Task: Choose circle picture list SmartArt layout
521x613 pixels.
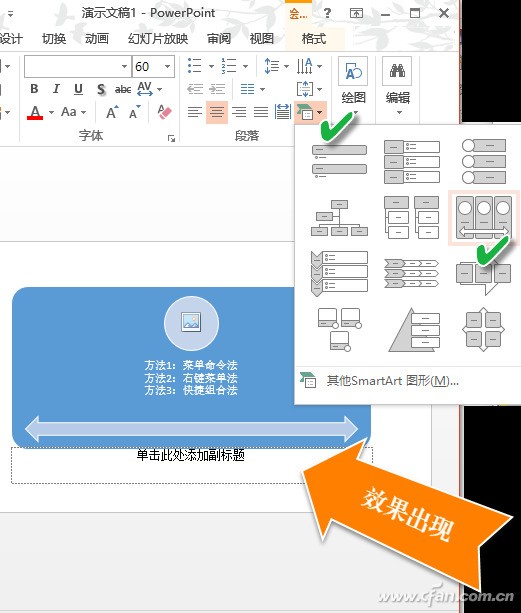Action: (x=484, y=161)
